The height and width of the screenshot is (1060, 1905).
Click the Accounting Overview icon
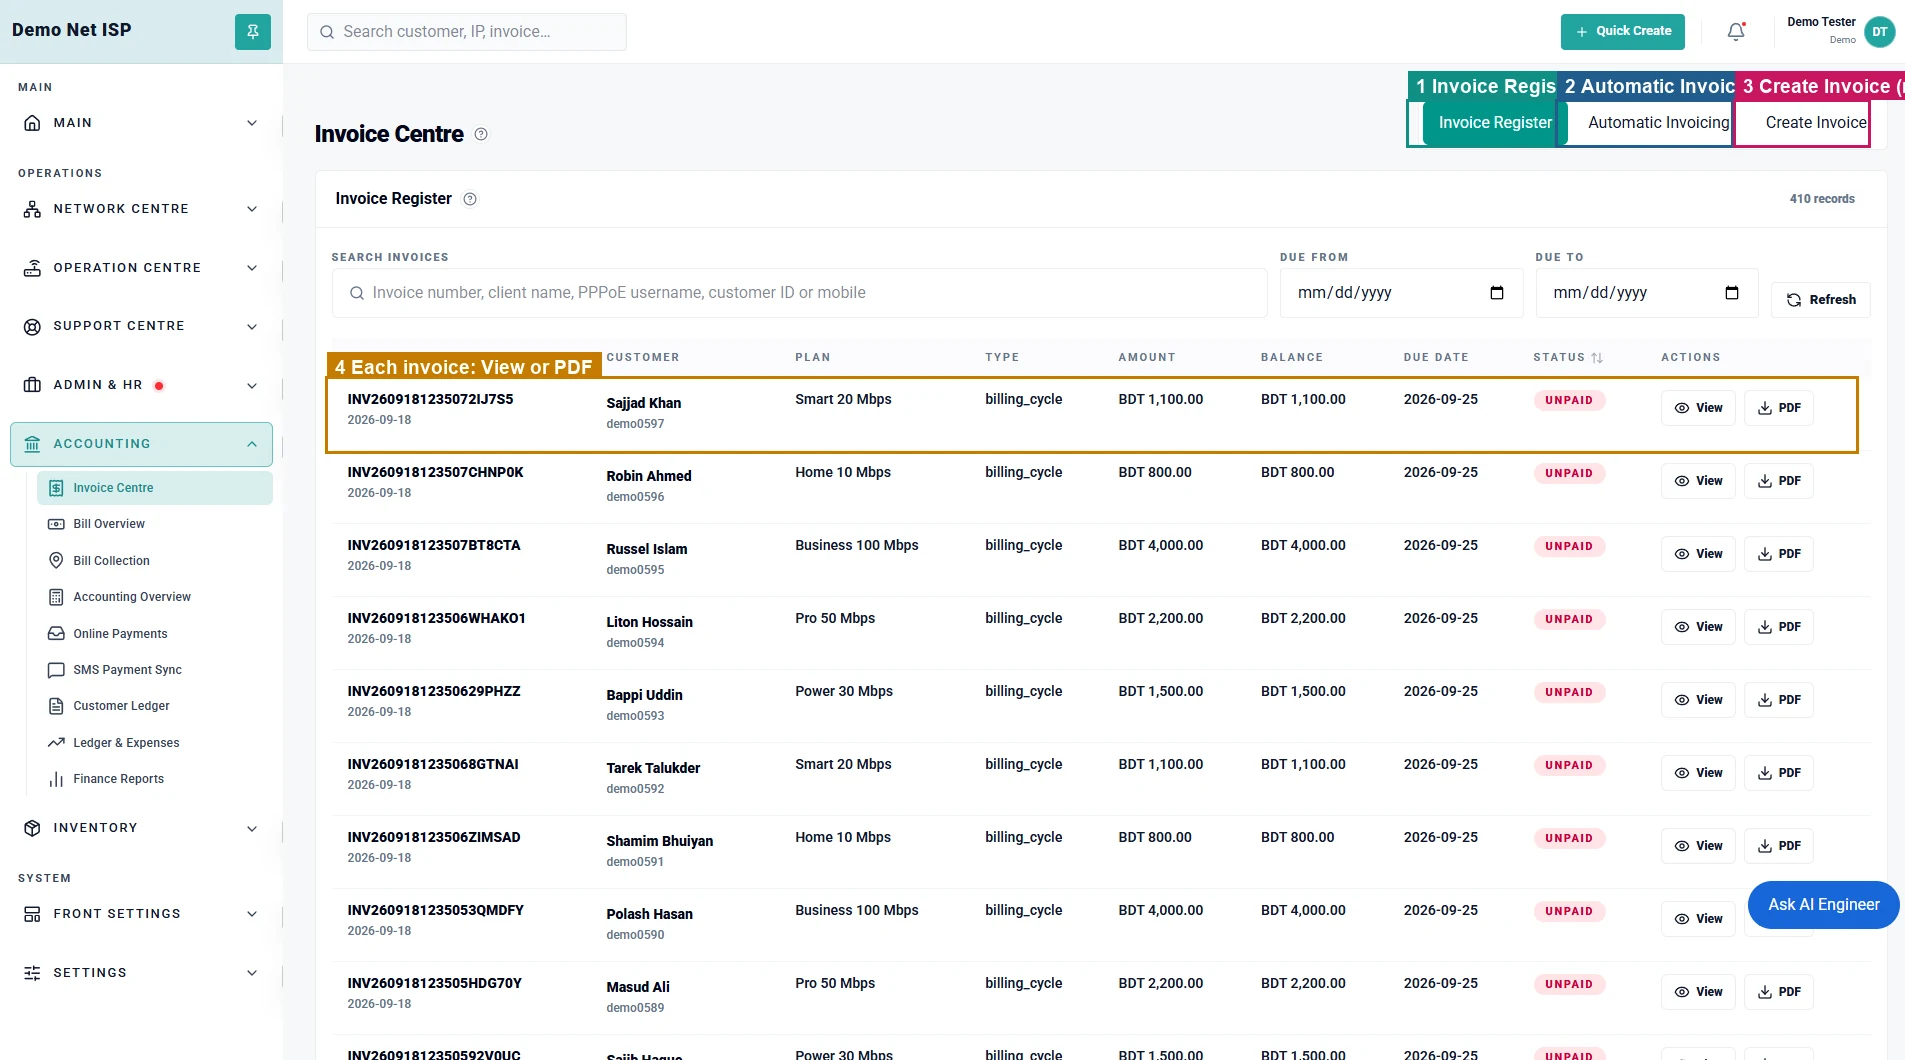(56, 597)
